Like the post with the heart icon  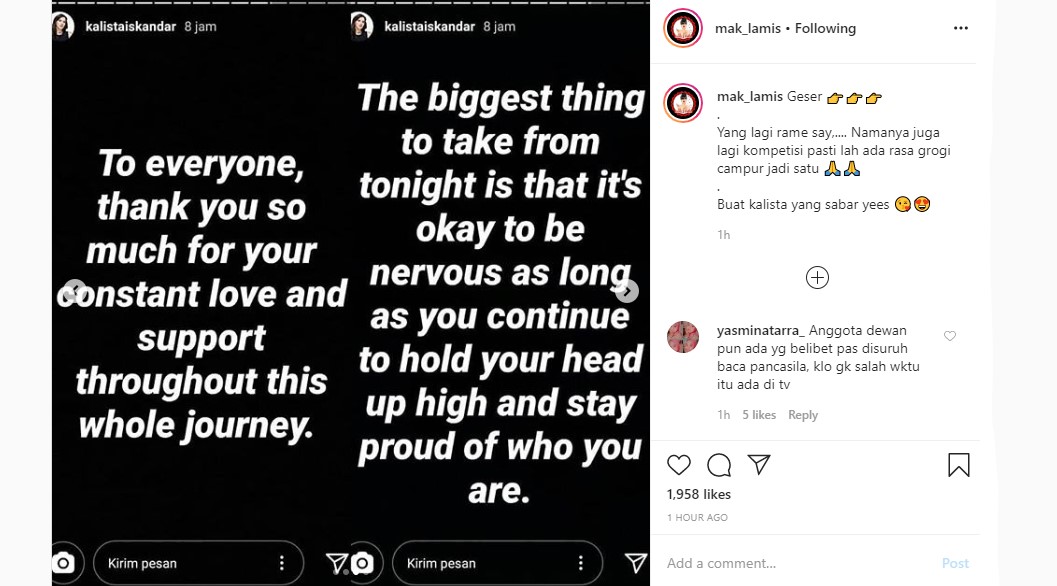pyautogui.click(x=679, y=465)
